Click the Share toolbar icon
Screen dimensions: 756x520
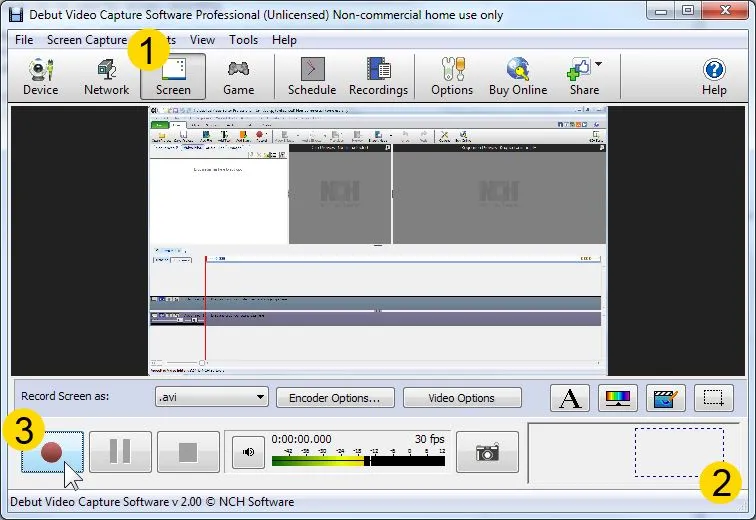[x=580, y=77]
